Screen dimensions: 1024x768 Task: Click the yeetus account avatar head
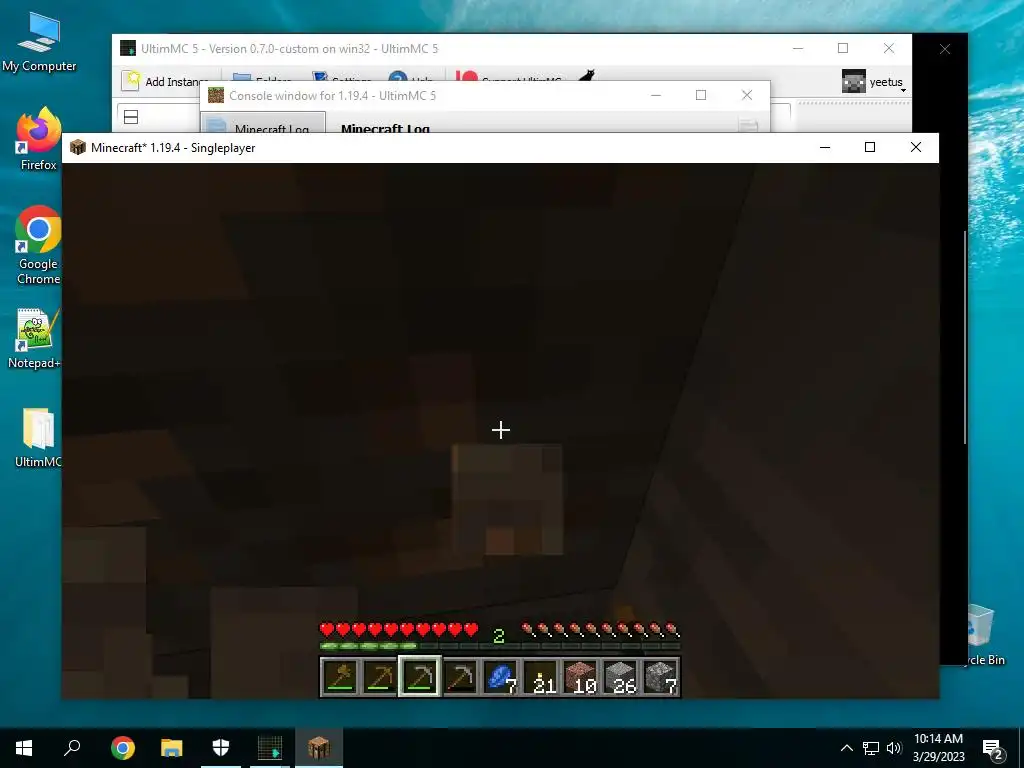click(x=853, y=82)
